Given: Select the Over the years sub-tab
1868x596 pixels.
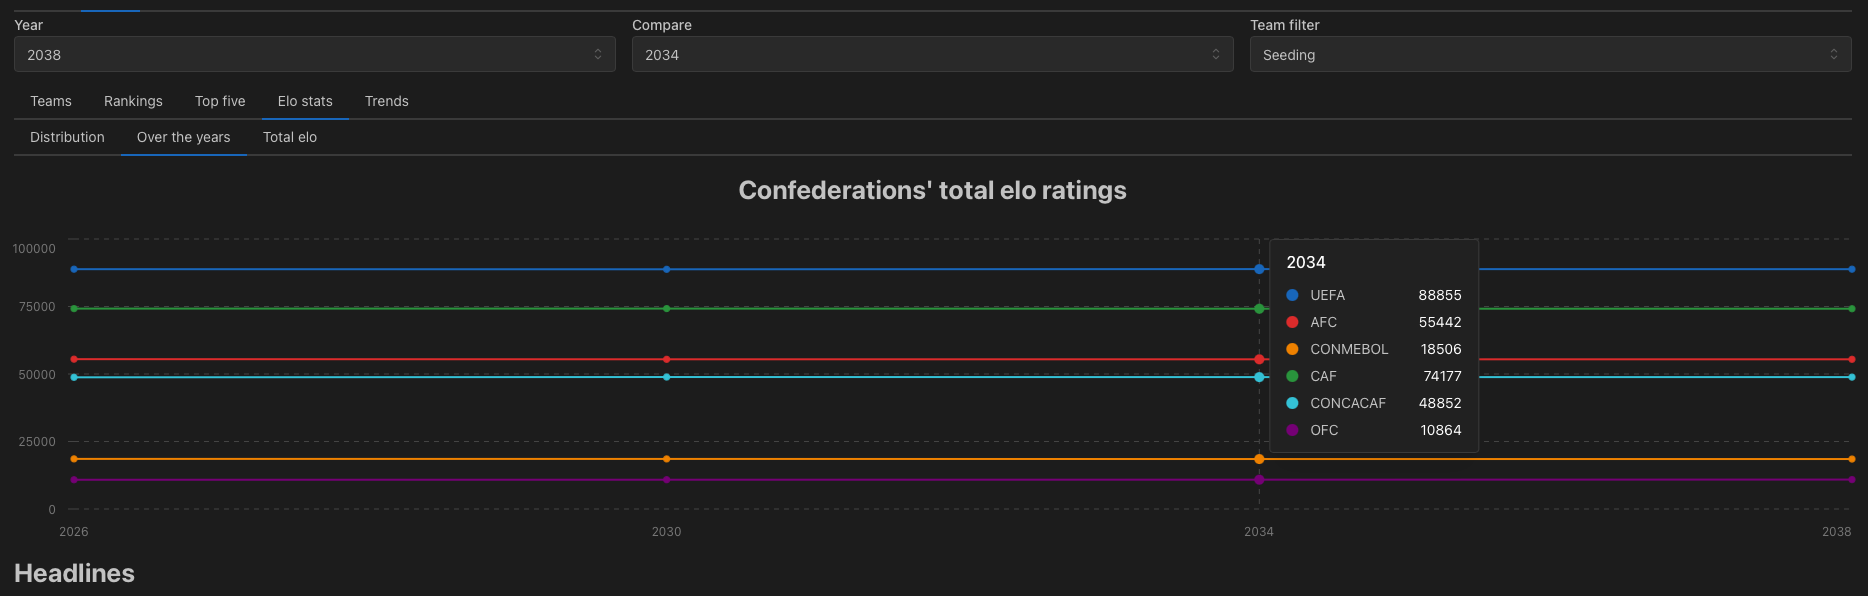Looking at the screenshot, I should tap(184, 137).
